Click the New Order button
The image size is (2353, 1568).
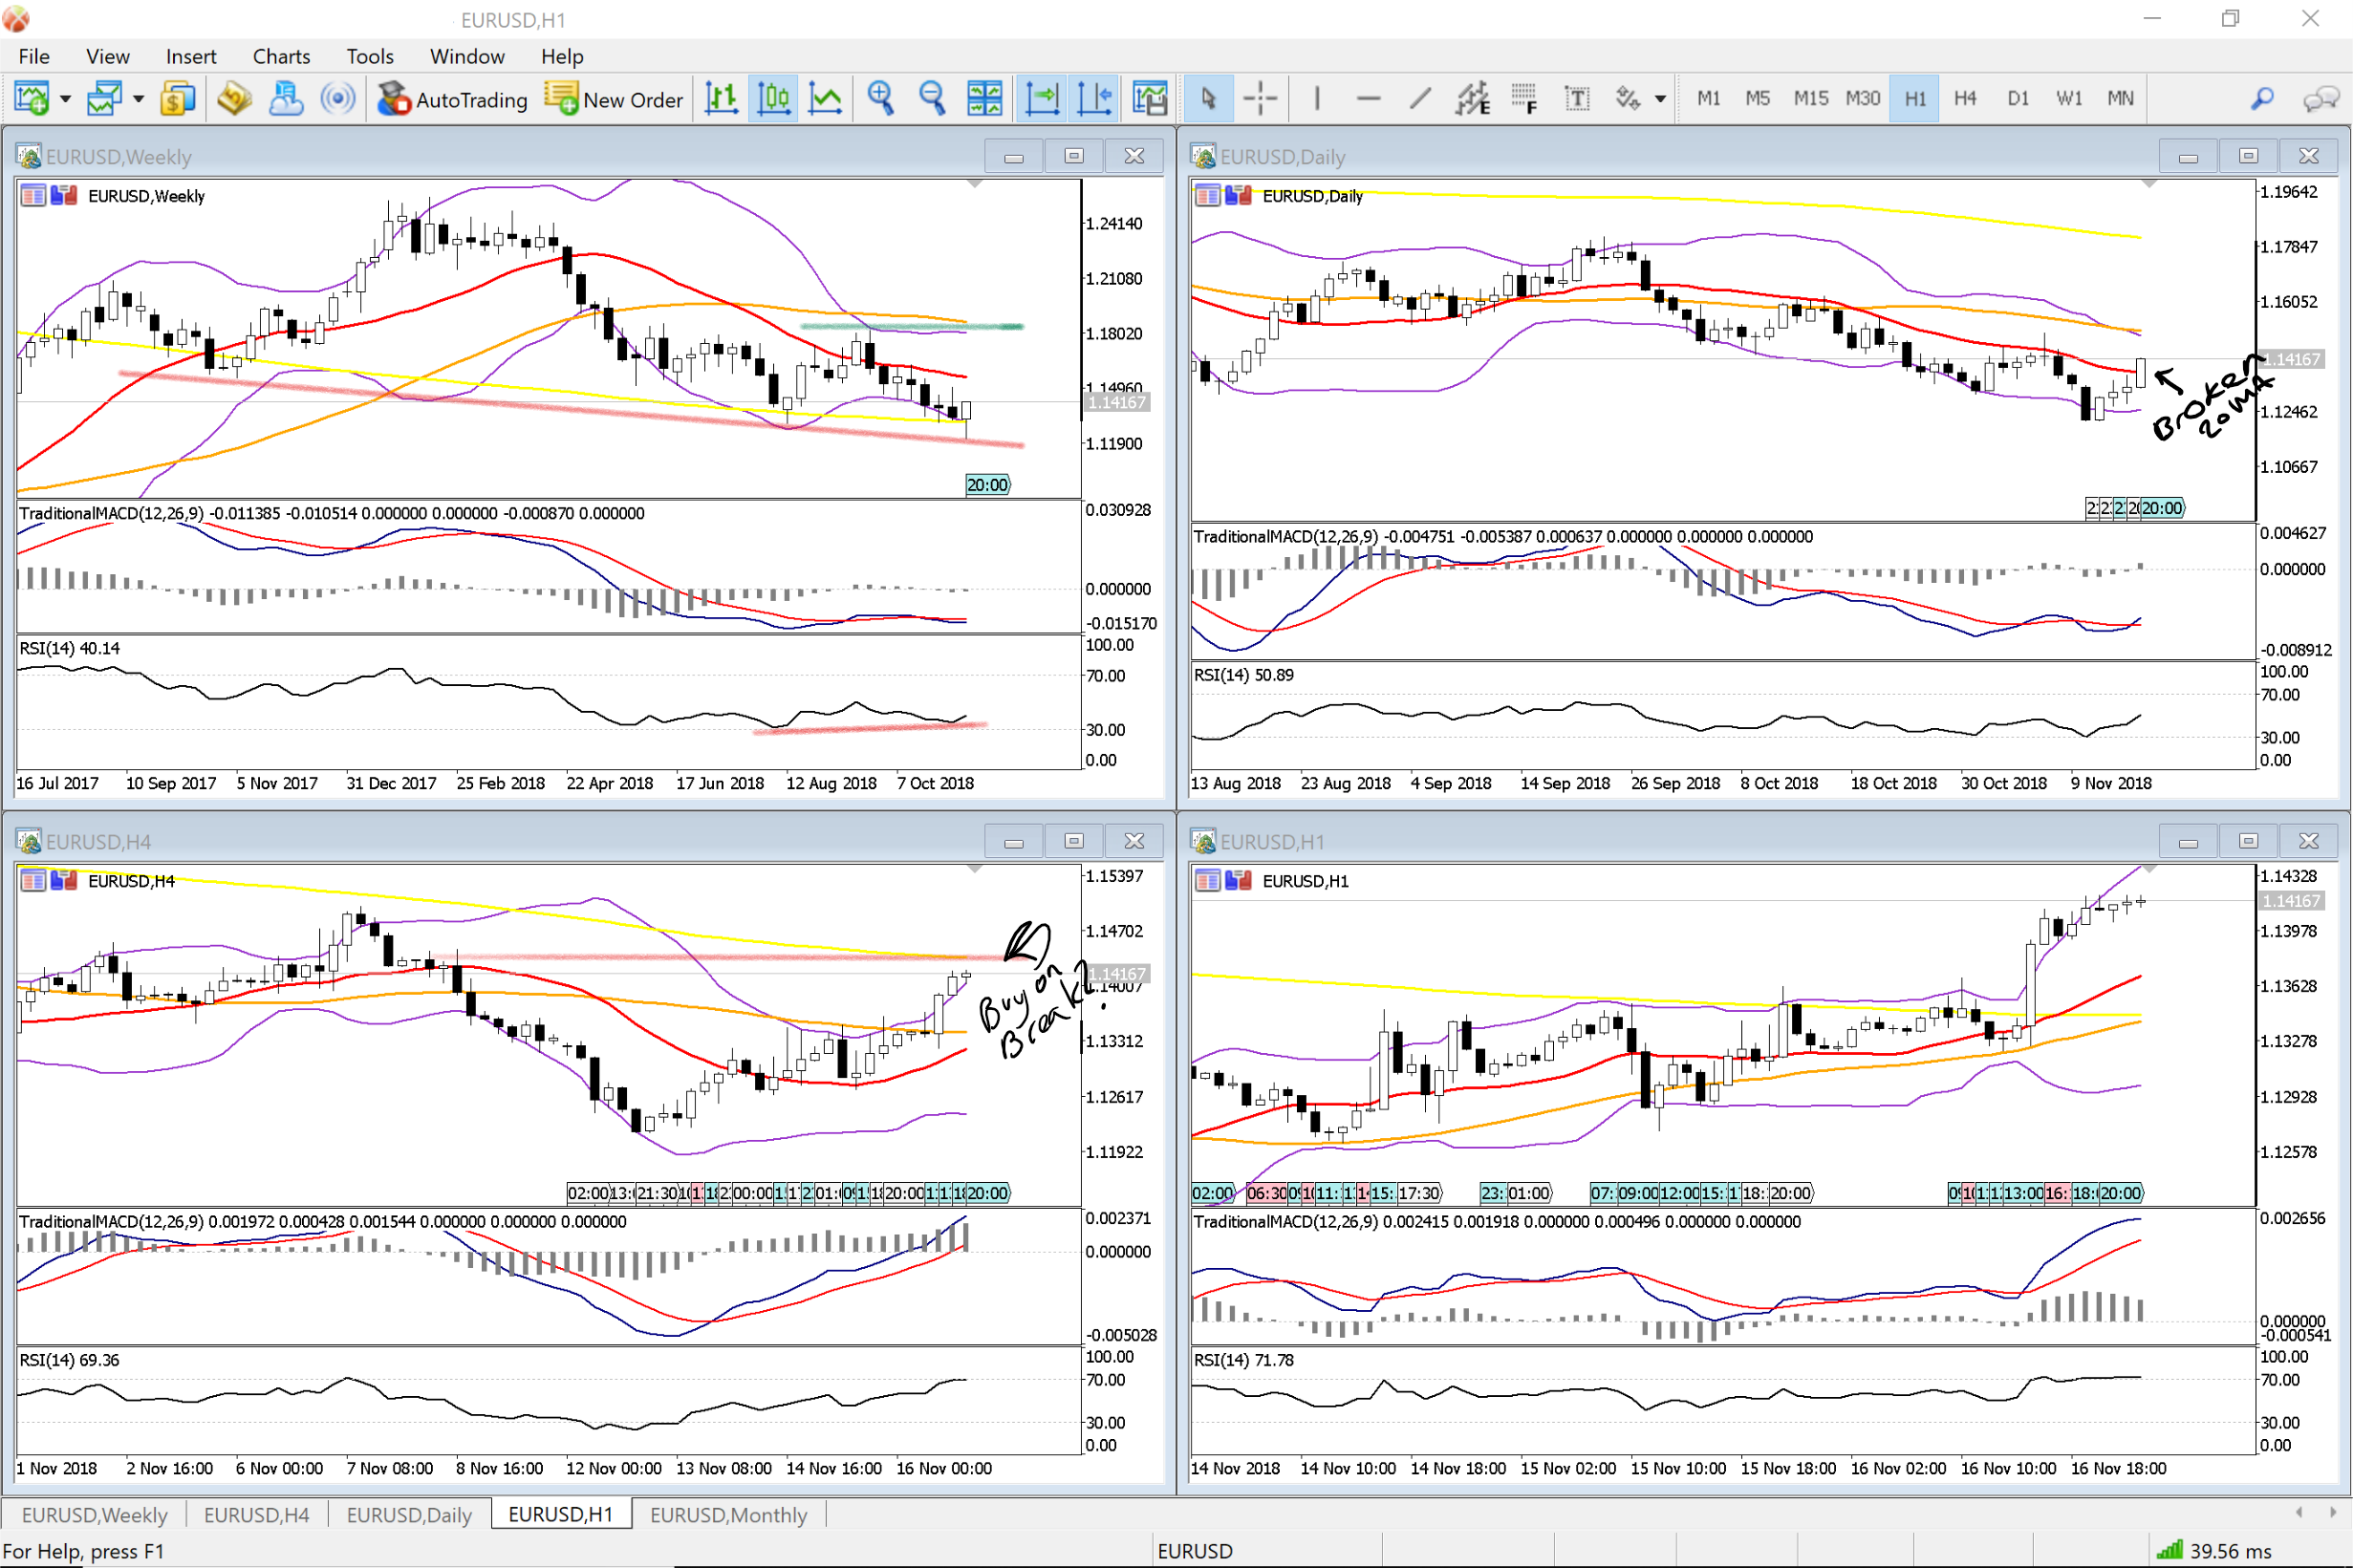click(614, 99)
